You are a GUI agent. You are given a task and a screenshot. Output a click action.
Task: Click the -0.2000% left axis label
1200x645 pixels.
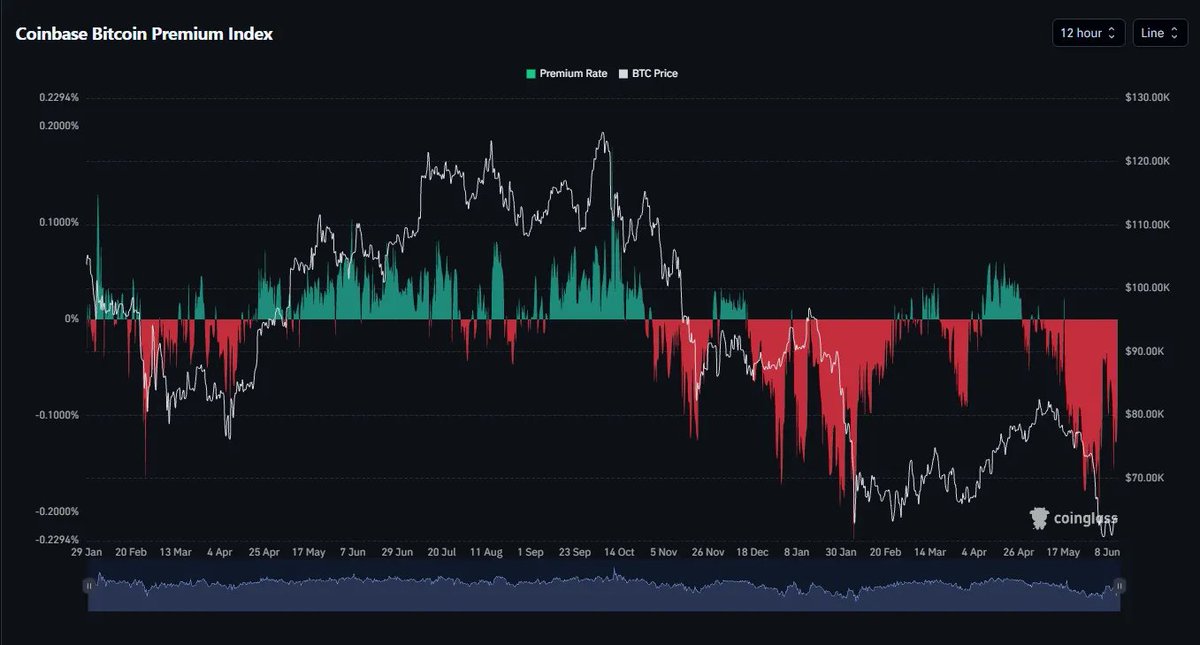[x=57, y=511]
